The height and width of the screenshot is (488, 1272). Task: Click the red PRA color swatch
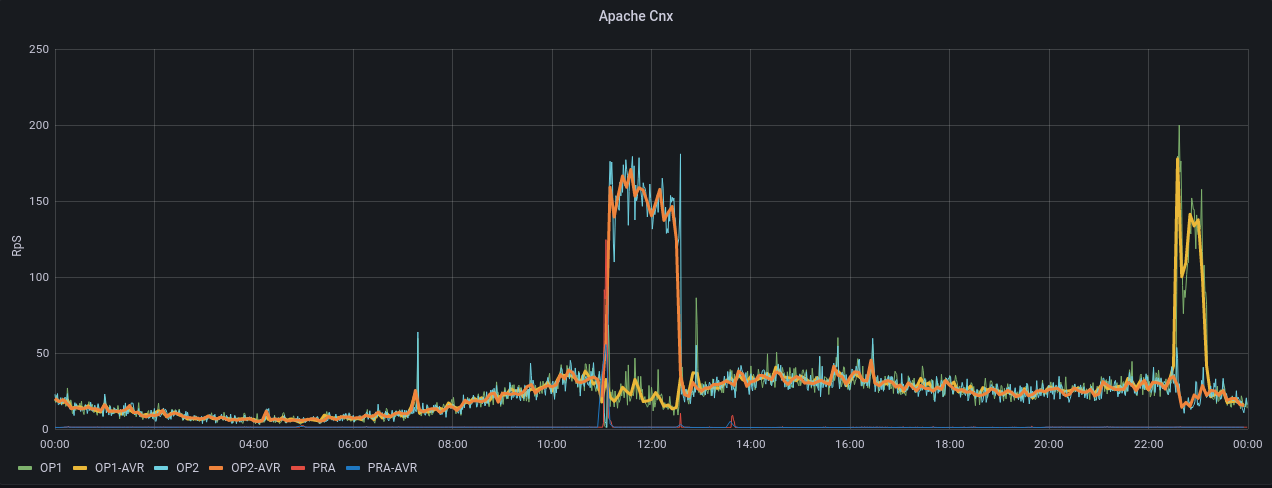tap(300, 467)
